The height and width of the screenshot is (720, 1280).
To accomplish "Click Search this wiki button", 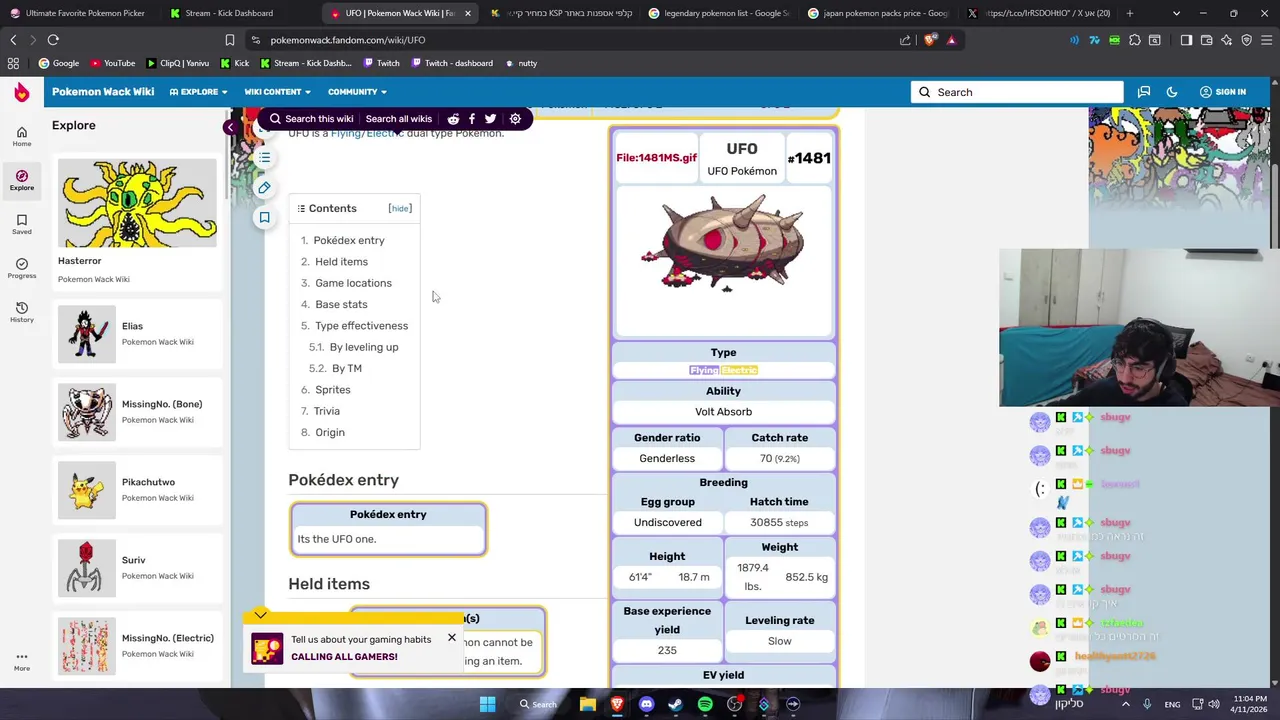I will click(x=311, y=119).
